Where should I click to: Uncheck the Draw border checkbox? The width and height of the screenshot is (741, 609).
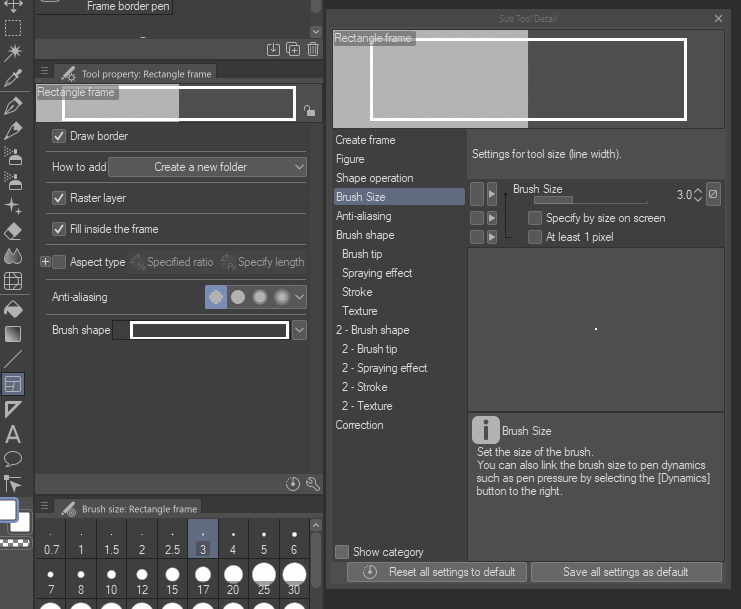59,136
